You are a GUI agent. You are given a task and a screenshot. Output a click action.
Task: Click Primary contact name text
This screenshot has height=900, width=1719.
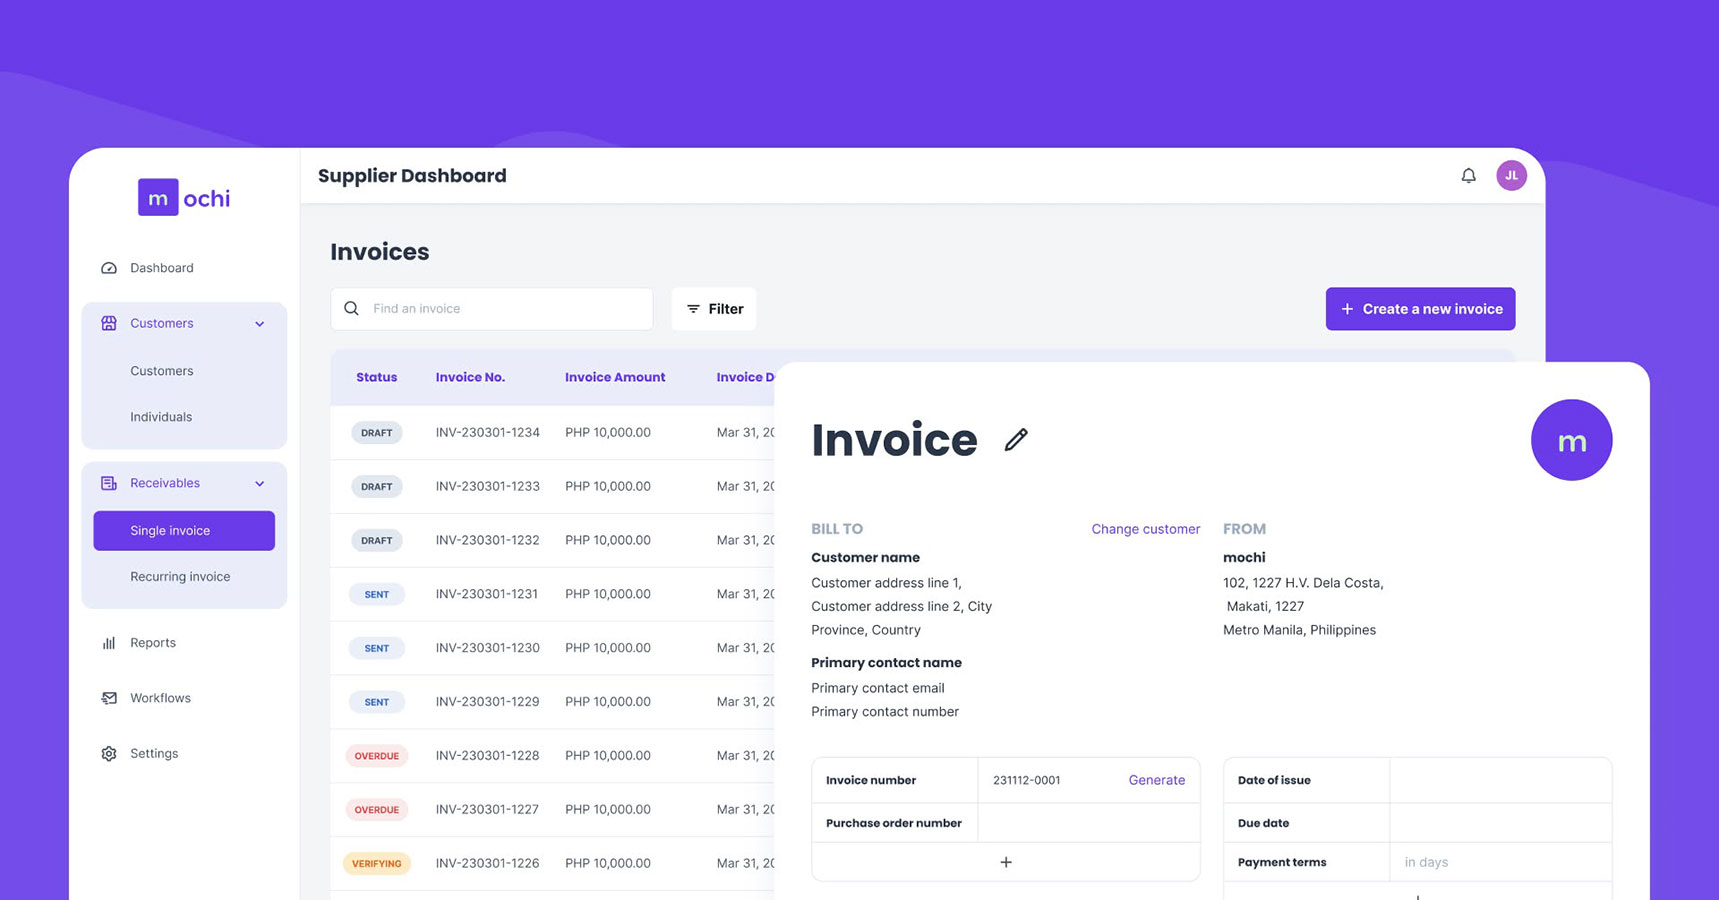tap(886, 663)
